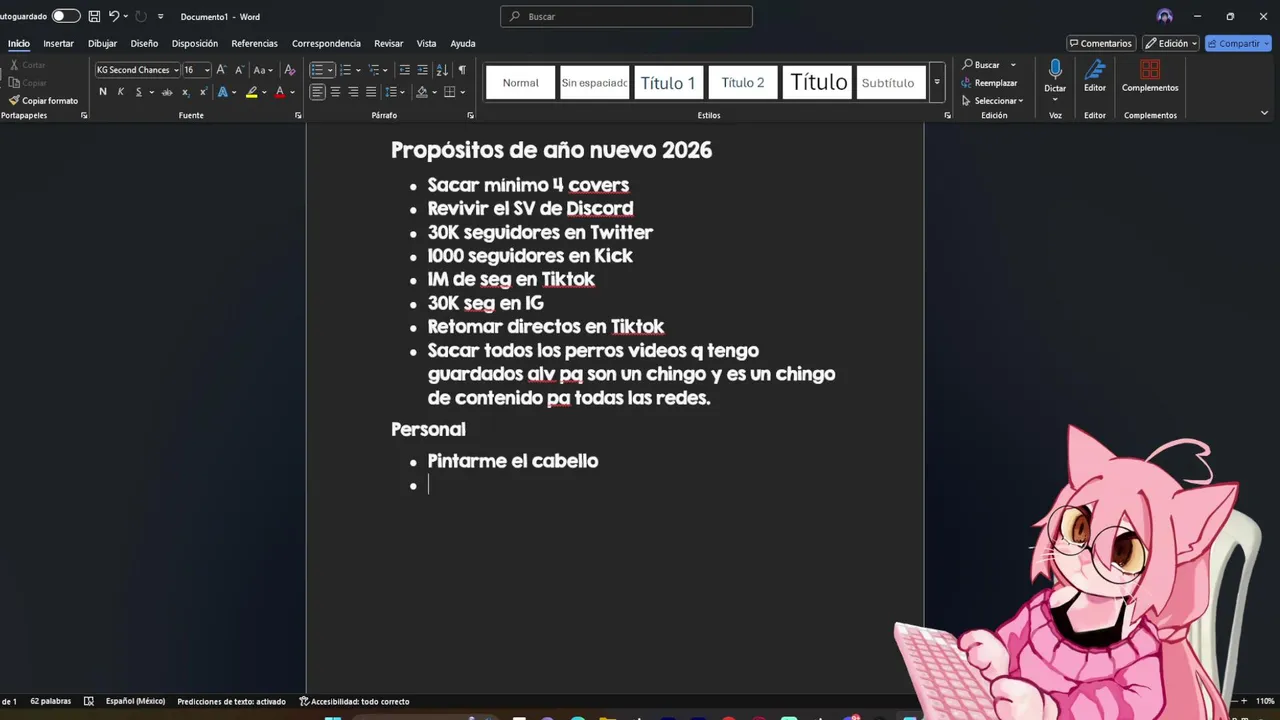Open the Vista tab
This screenshot has height=720, width=1280.
(x=426, y=43)
